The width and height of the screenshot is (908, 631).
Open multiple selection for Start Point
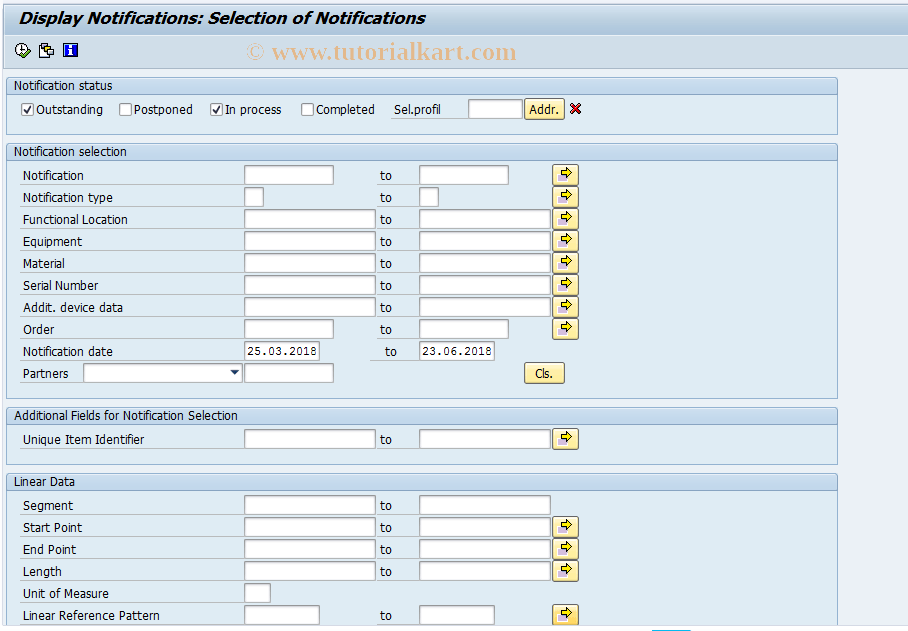click(x=565, y=526)
